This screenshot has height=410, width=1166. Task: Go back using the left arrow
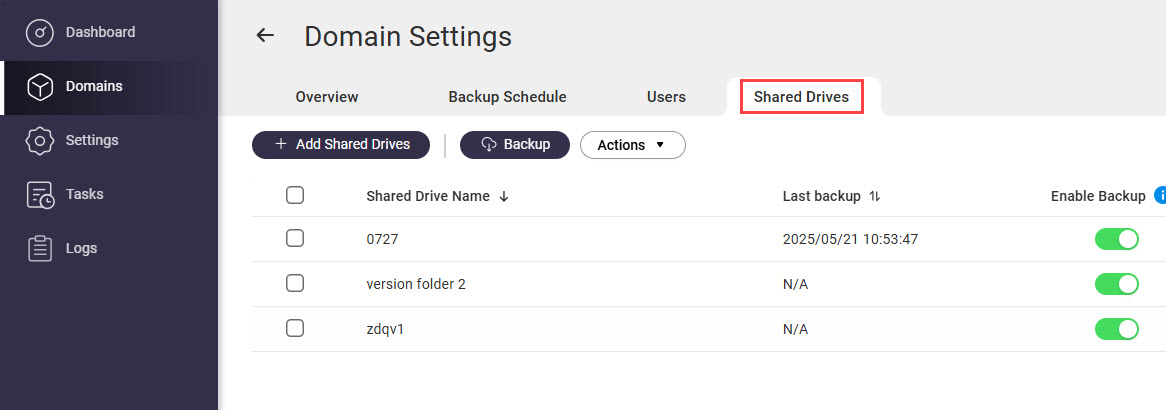pyautogui.click(x=265, y=36)
